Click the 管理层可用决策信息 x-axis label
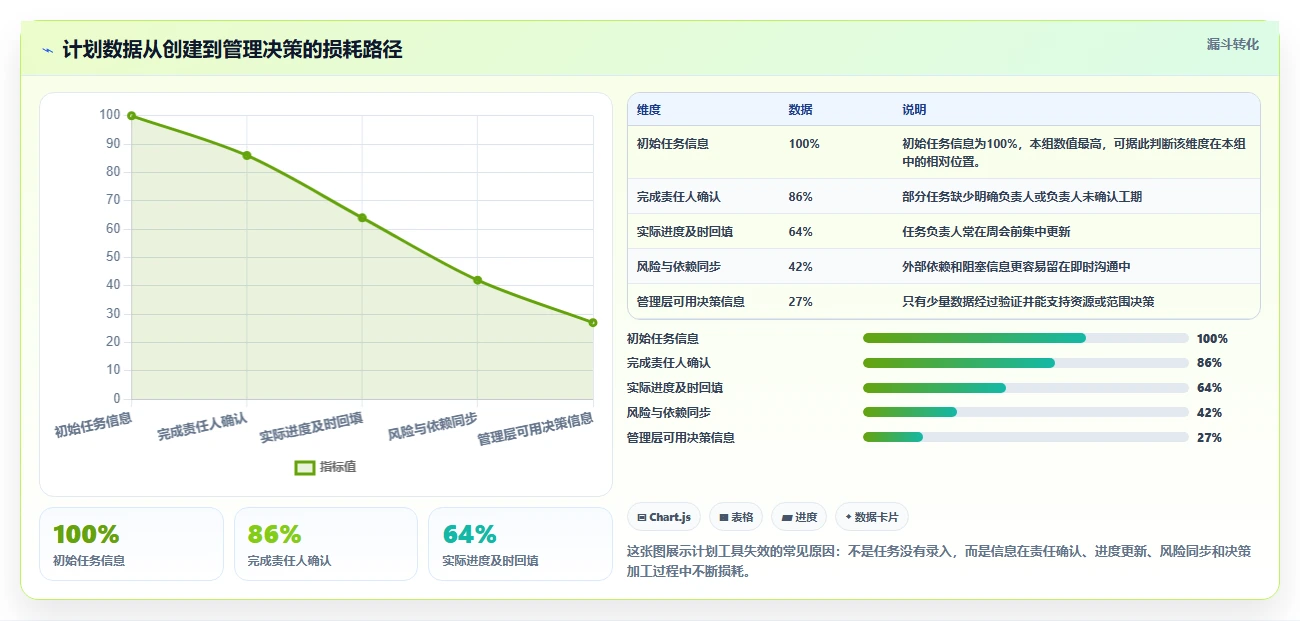This screenshot has height=621, width=1300. coord(535,427)
